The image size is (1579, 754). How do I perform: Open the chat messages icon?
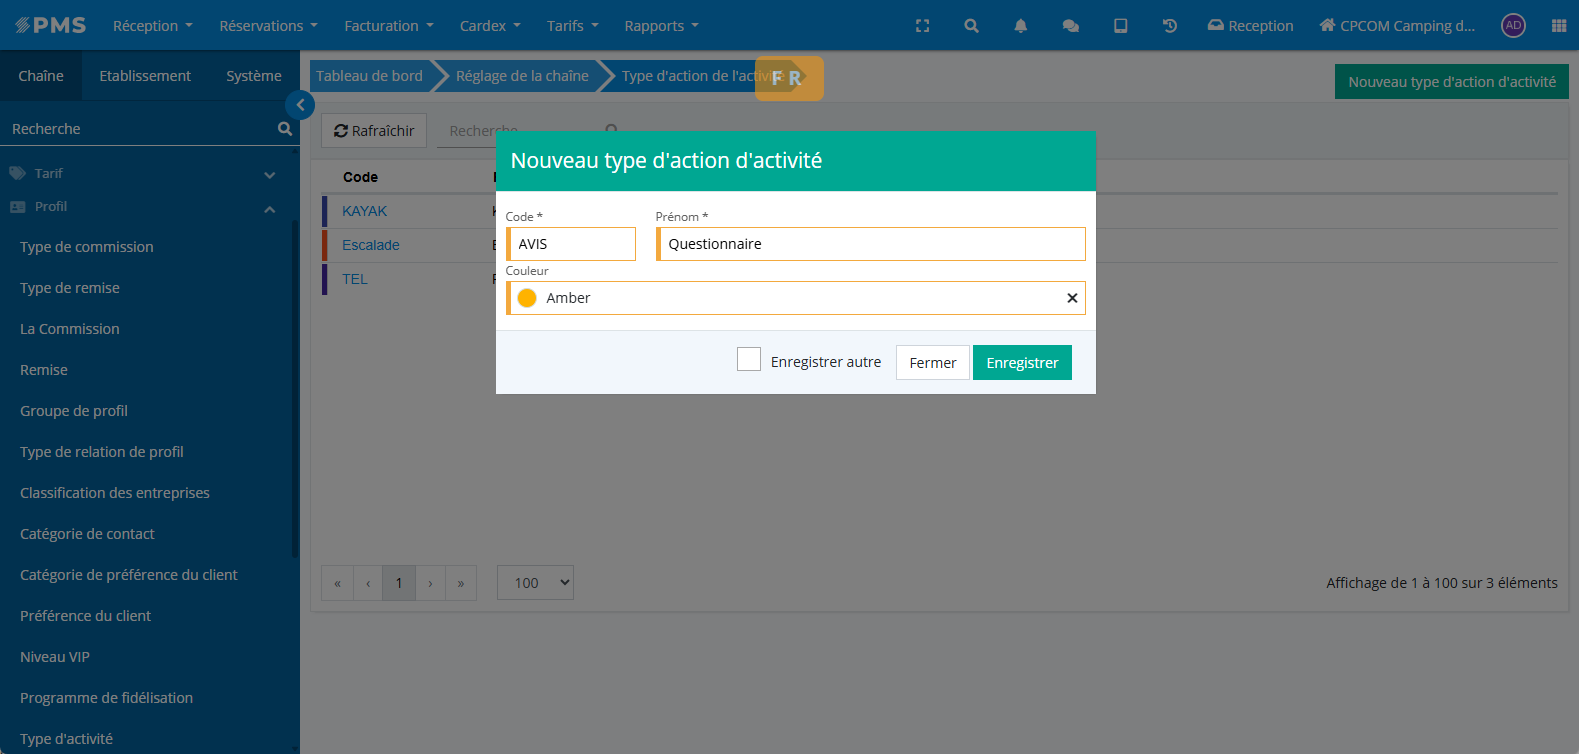point(1070,26)
